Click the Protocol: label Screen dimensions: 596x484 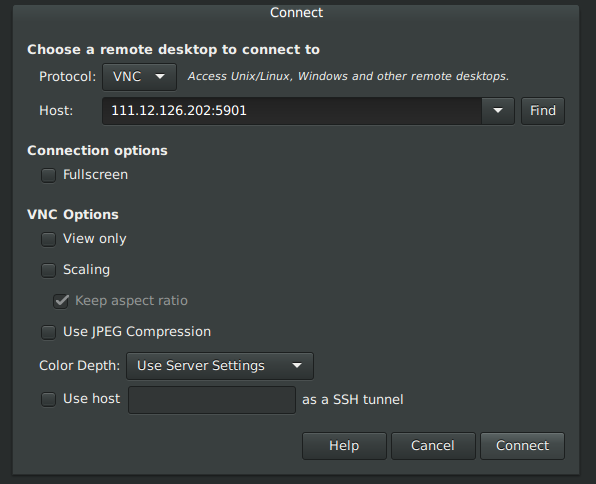pyautogui.click(x=67, y=77)
